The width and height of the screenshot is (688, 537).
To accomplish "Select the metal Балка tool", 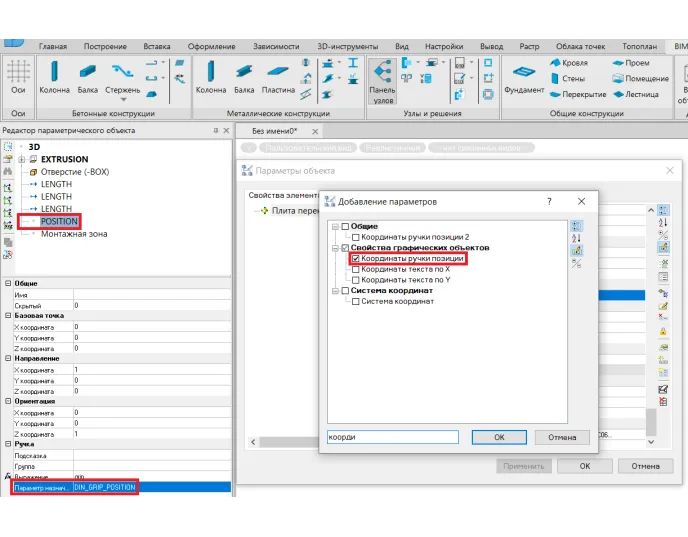I will click(x=244, y=77).
